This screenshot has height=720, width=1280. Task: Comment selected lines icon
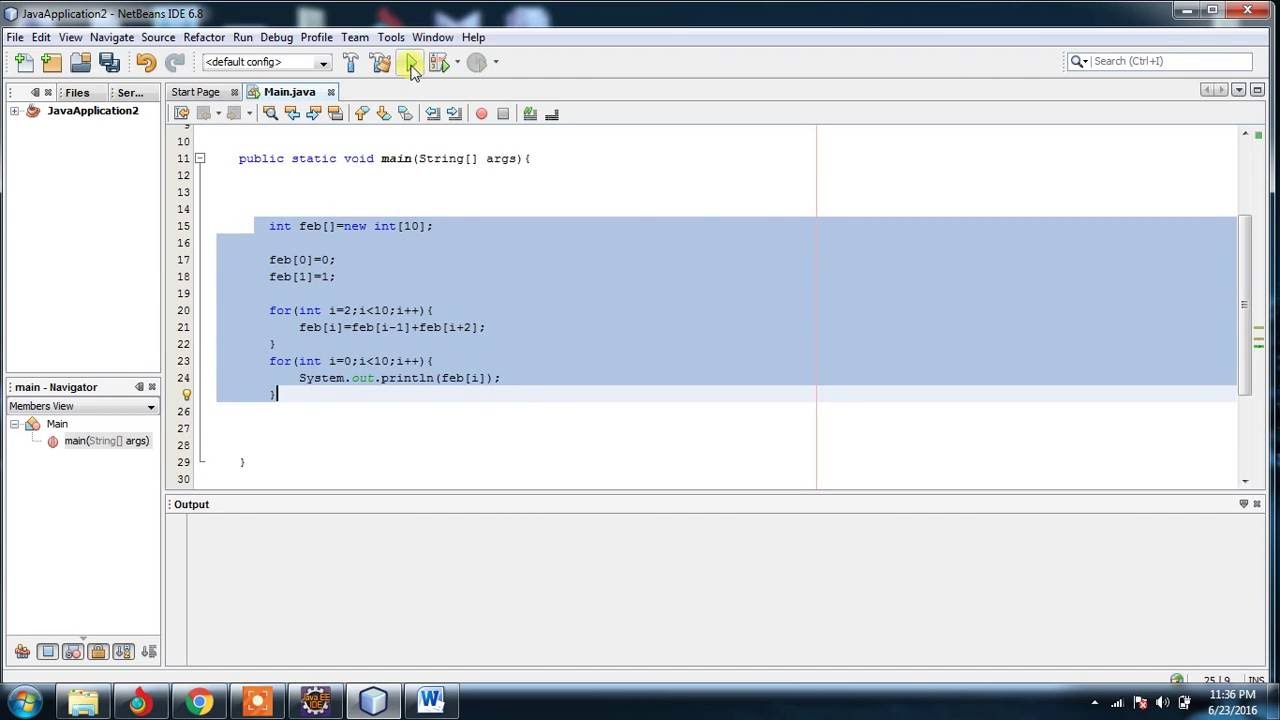(530, 114)
